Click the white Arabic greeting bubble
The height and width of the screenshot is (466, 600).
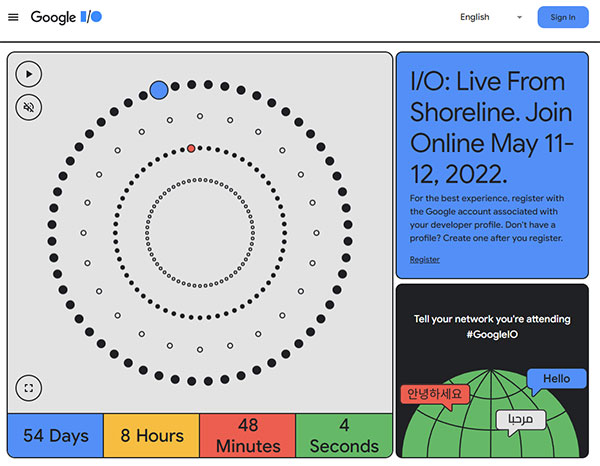click(x=520, y=421)
